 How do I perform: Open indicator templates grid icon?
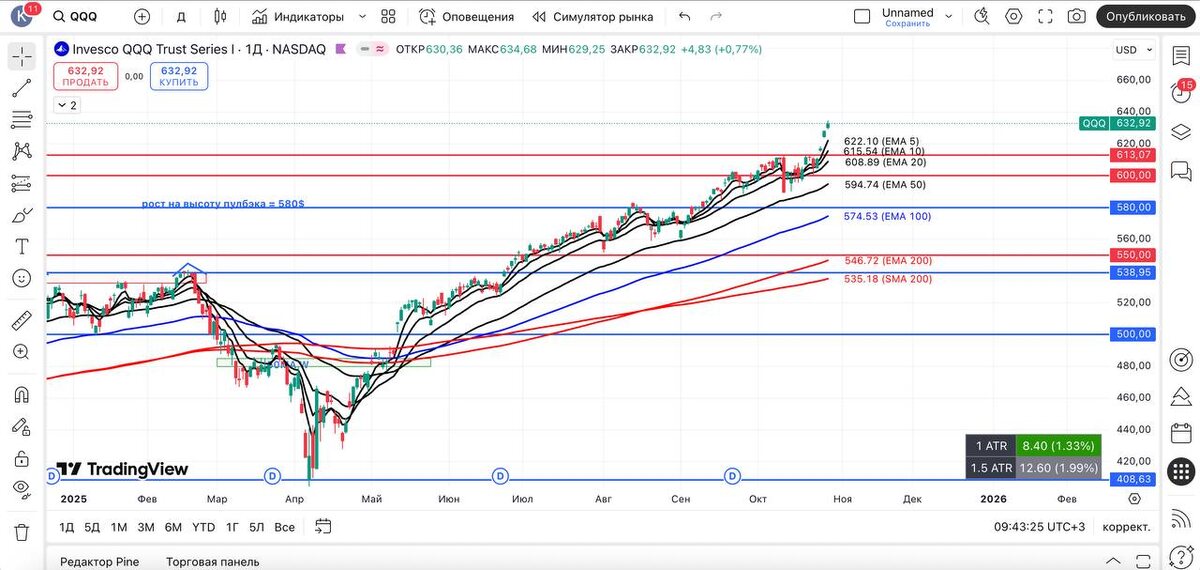click(x=389, y=17)
